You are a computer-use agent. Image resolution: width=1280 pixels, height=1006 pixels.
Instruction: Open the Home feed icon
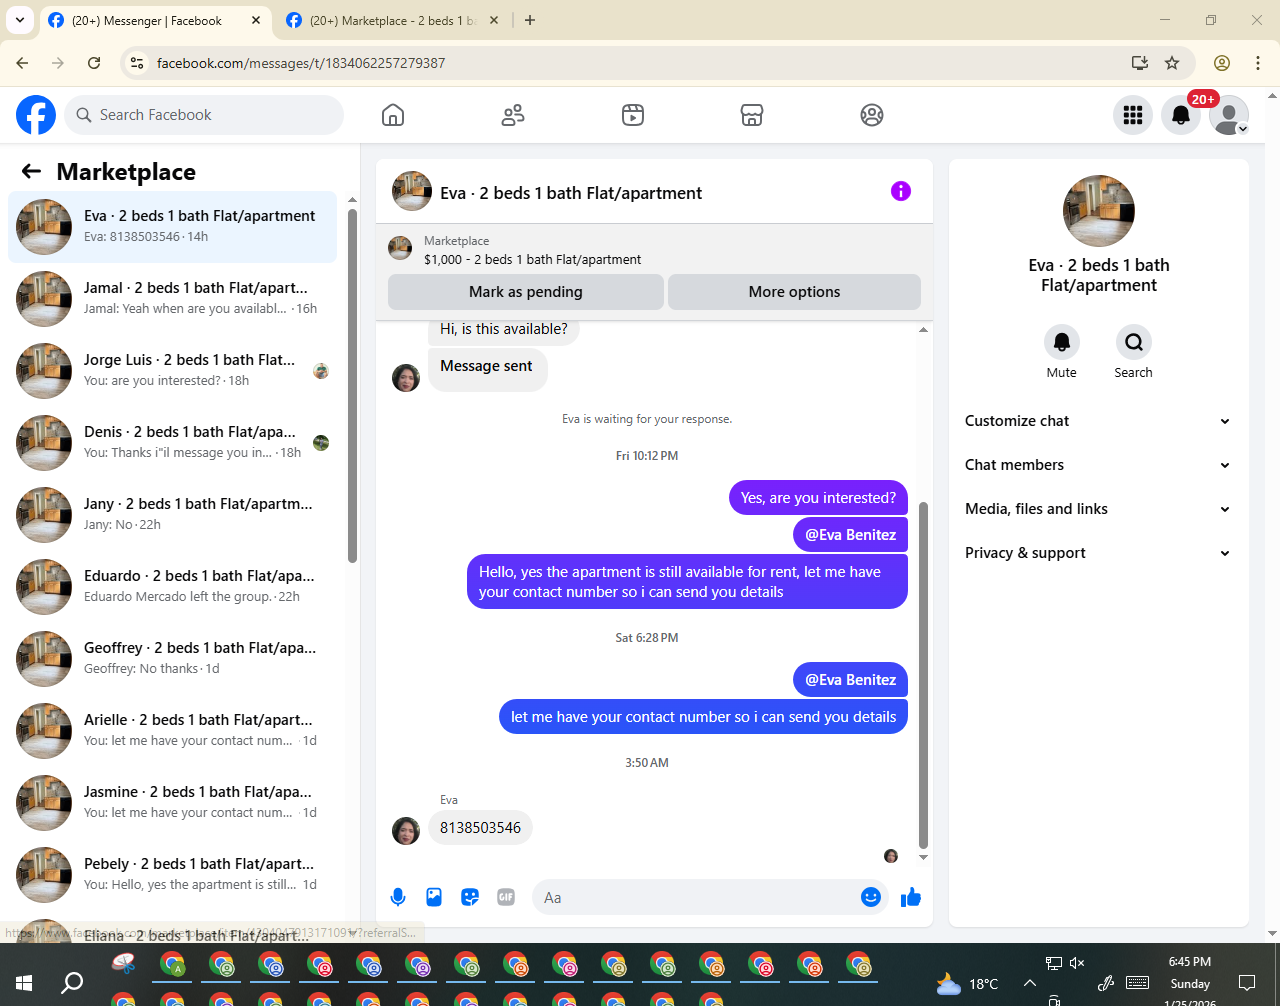click(393, 115)
